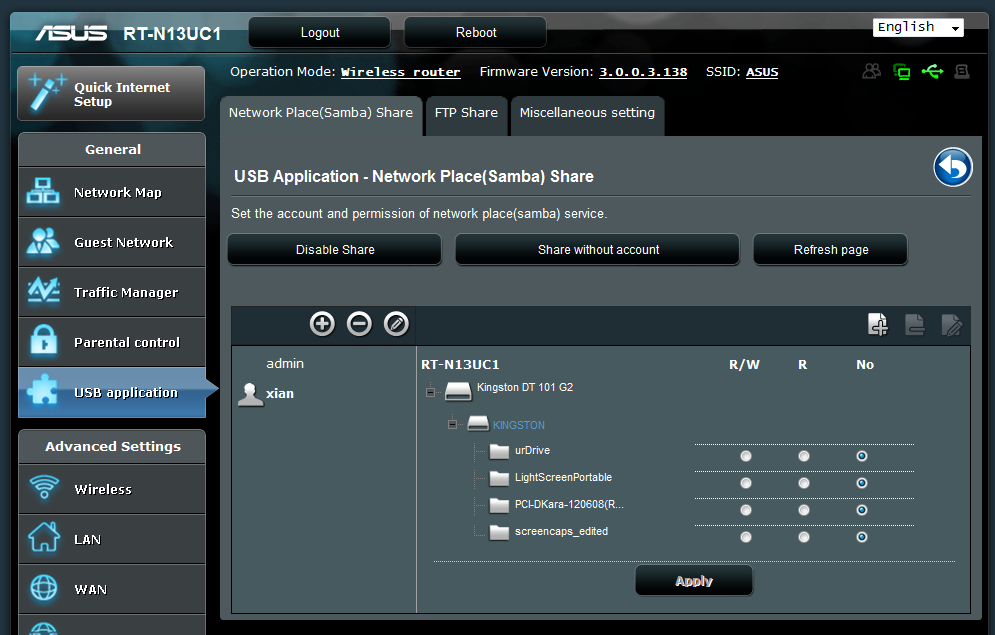Collapse the KINGSTON partition tree node
This screenshot has height=635, width=995.
452,424
